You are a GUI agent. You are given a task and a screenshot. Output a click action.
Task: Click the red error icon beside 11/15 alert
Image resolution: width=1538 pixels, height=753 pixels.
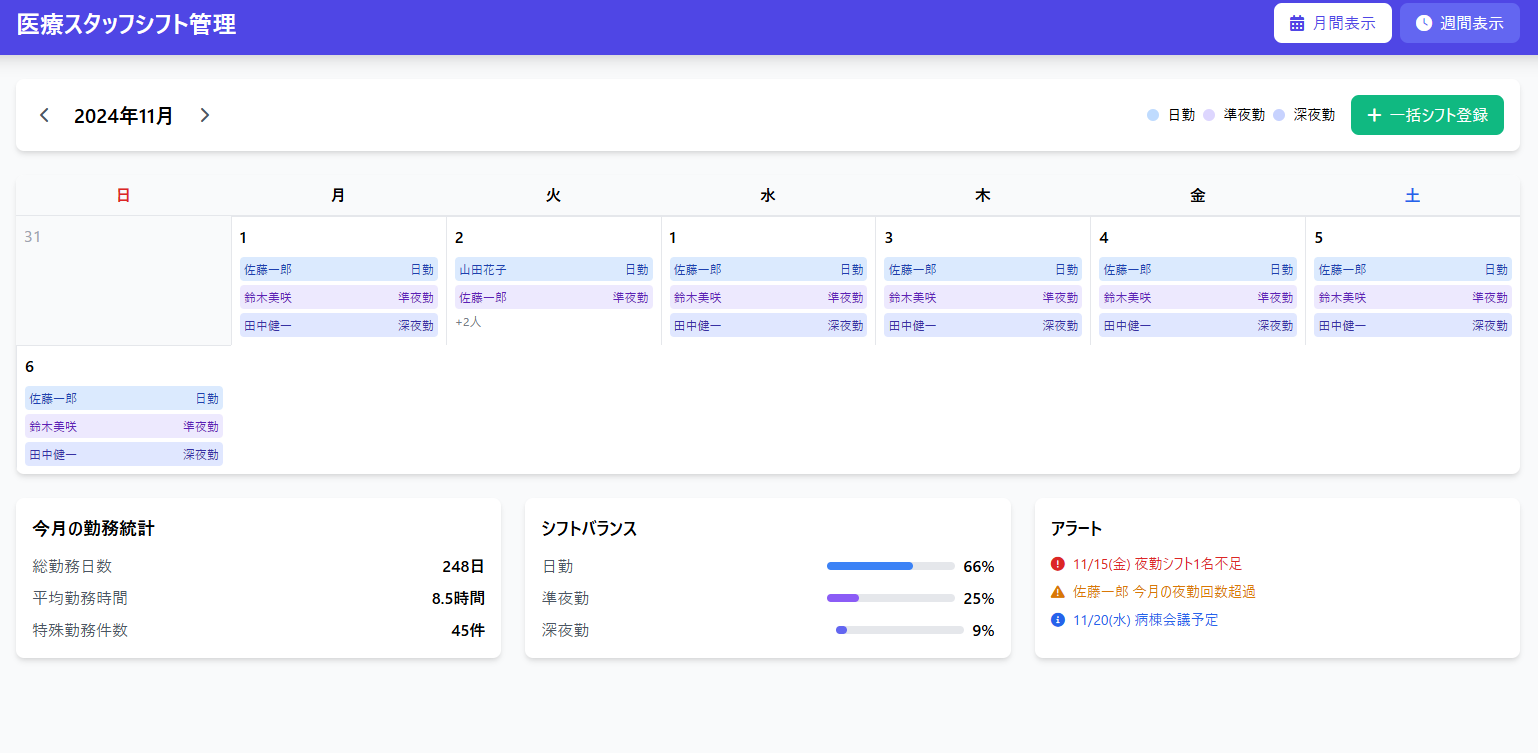[x=1058, y=564]
